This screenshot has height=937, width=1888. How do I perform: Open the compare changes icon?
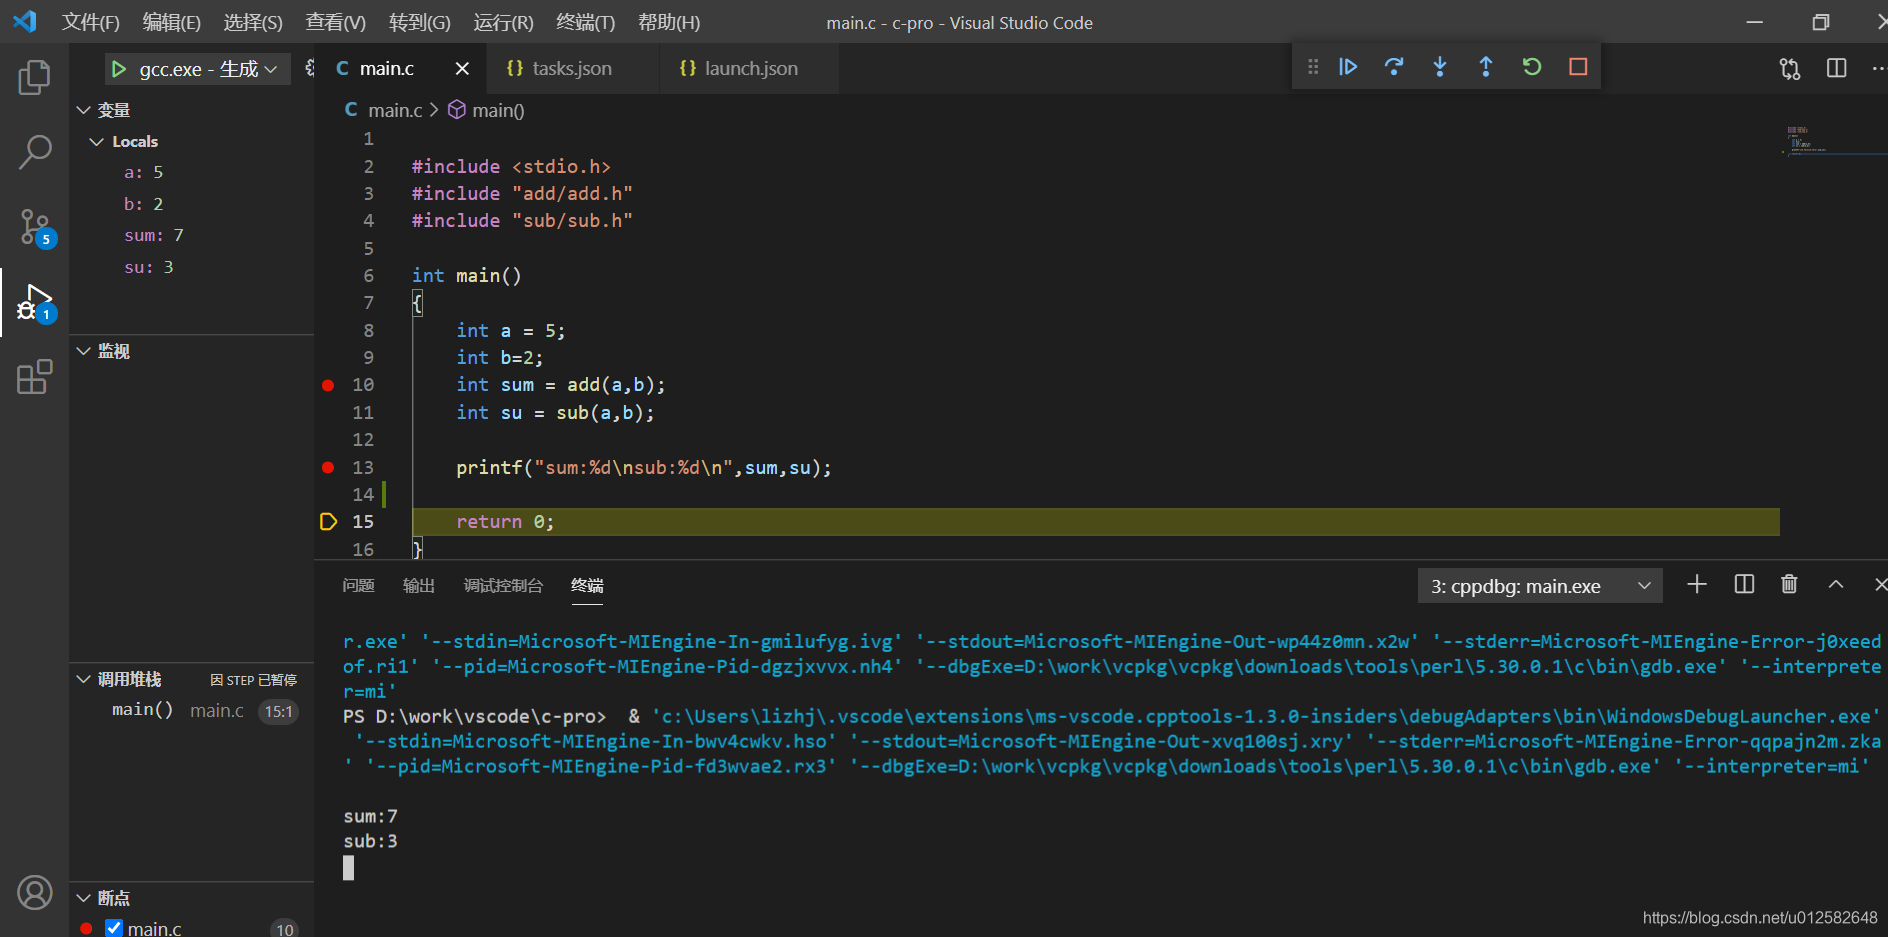[x=1790, y=68]
